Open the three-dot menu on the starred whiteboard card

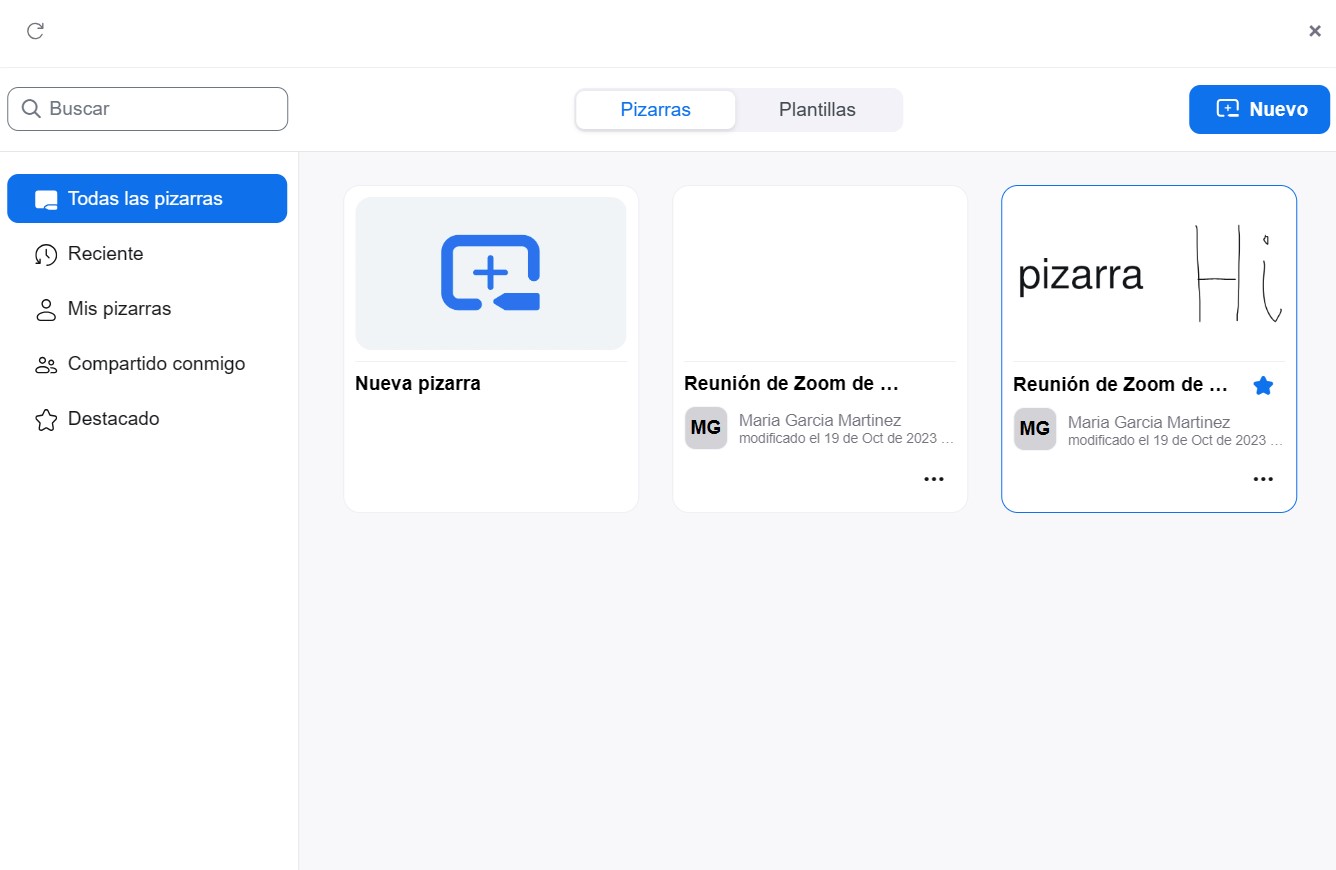point(1262,479)
